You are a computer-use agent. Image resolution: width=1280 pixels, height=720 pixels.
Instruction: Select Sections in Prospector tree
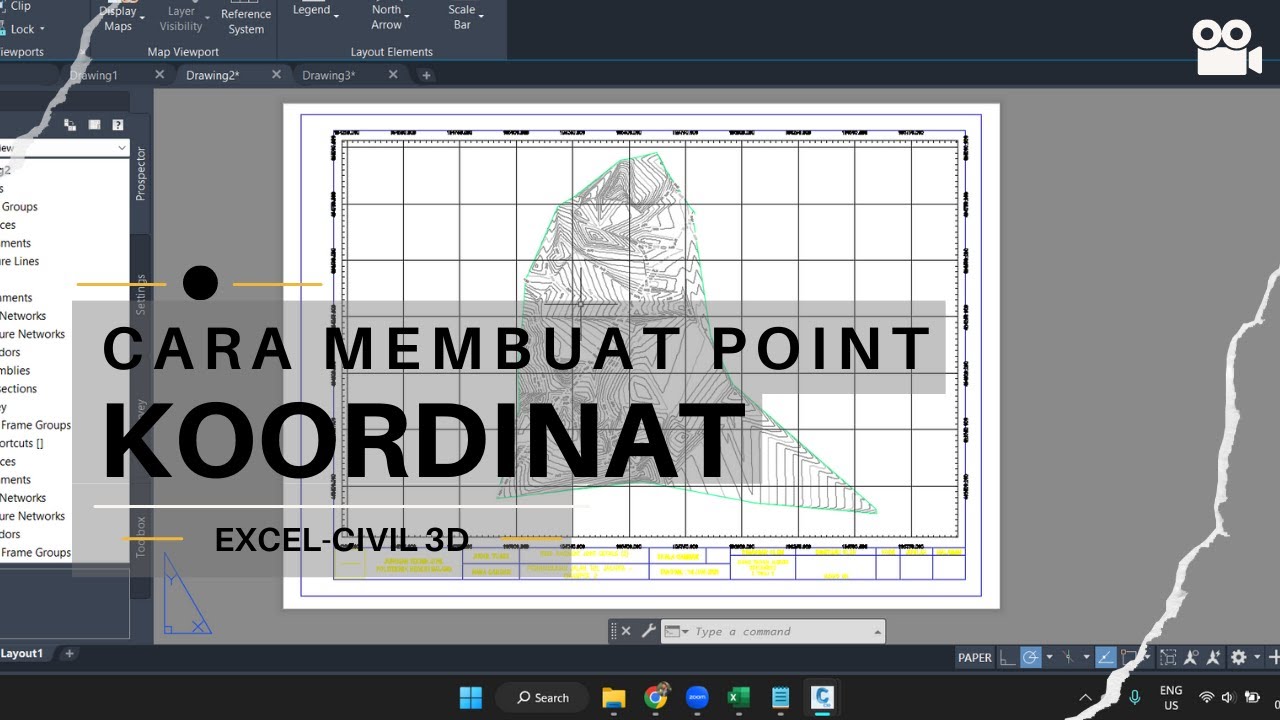(x=18, y=389)
